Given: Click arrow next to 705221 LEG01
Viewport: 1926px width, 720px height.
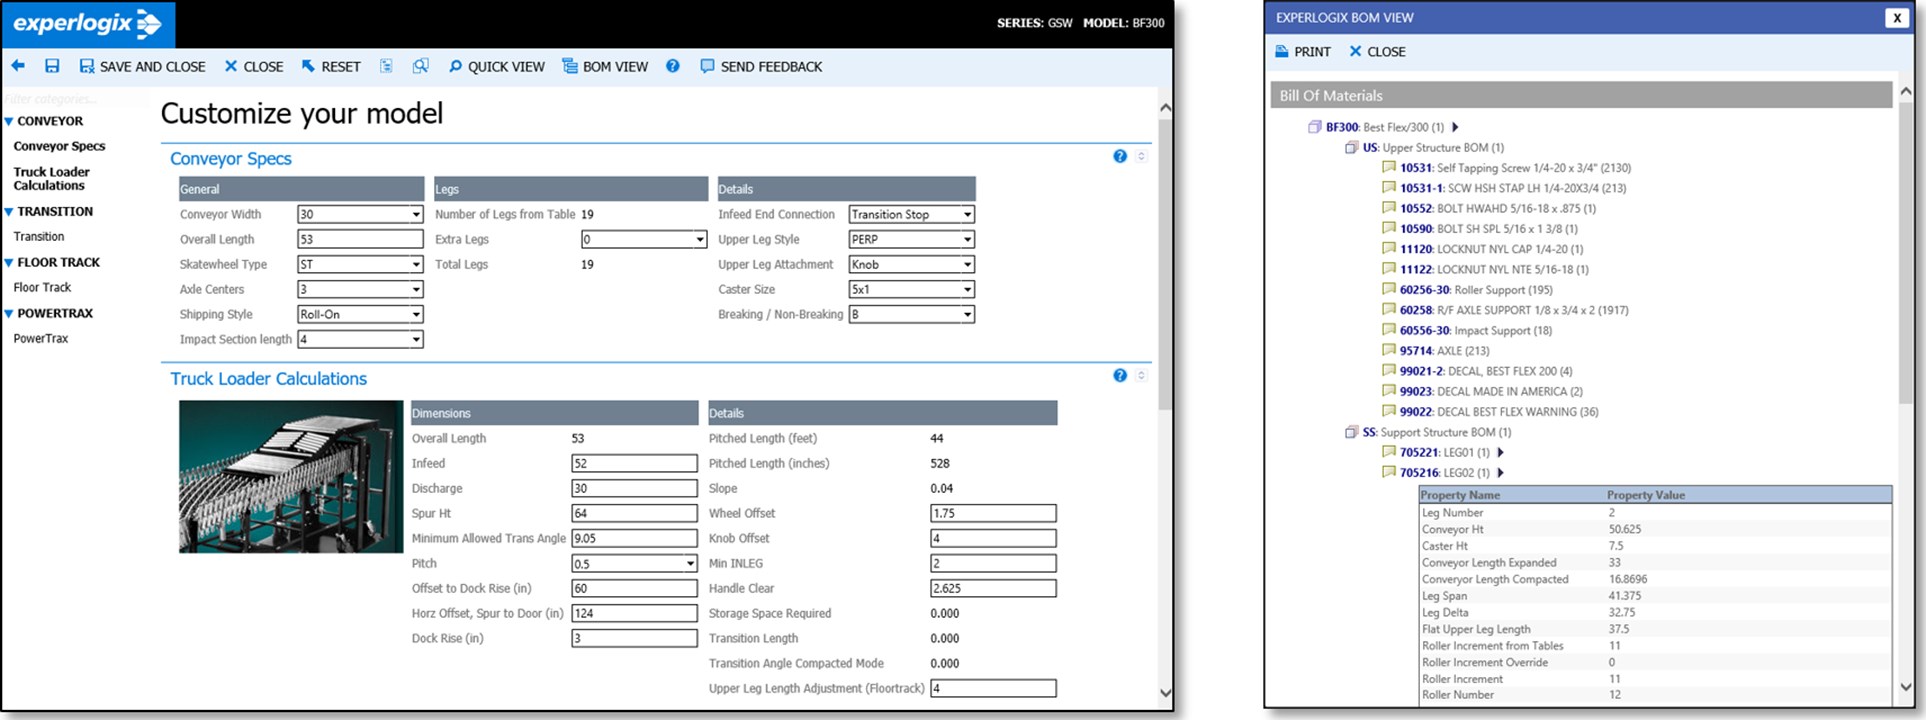Looking at the screenshot, I should point(1500,452).
